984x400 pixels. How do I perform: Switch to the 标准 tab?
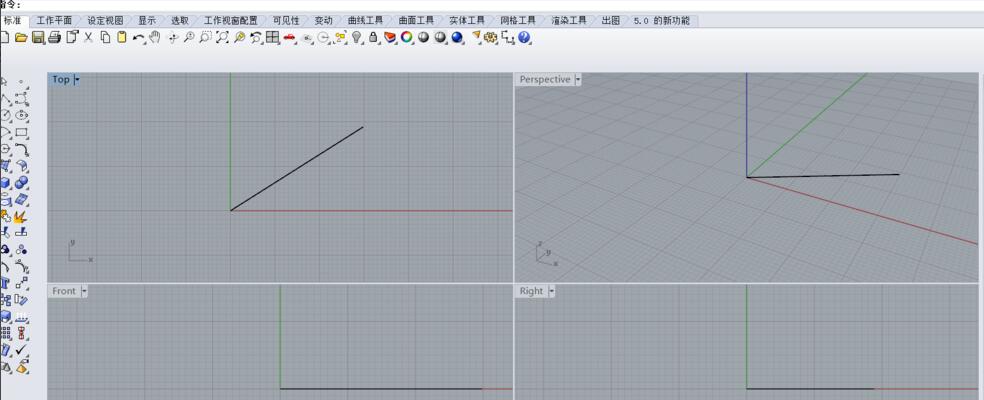pyautogui.click(x=13, y=21)
